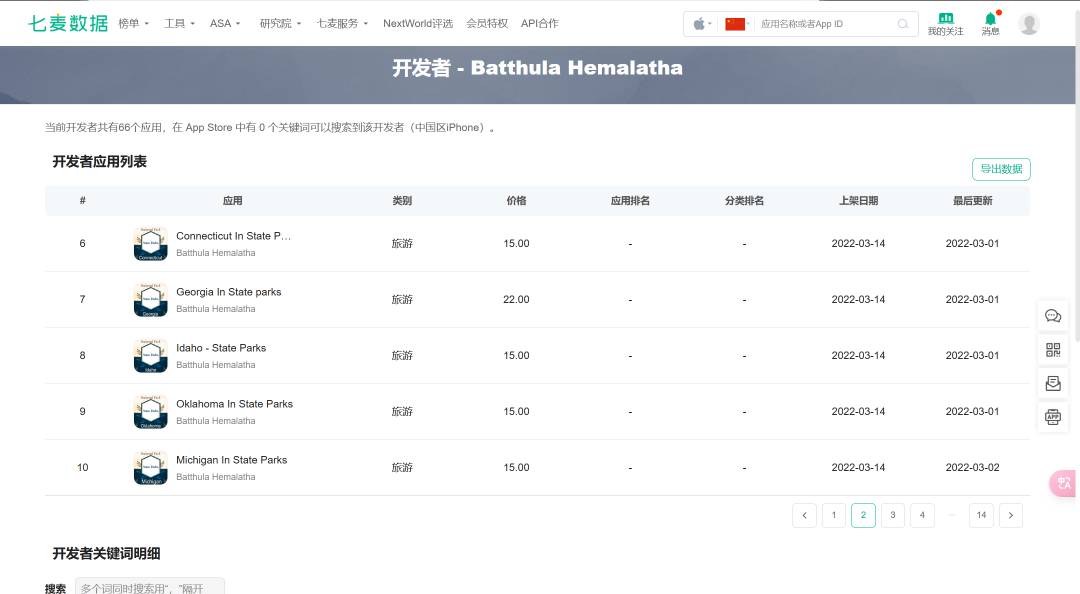Viewport: 1080px width, 594px height.
Task: Expand the 工具 menu
Action: tap(179, 23)
